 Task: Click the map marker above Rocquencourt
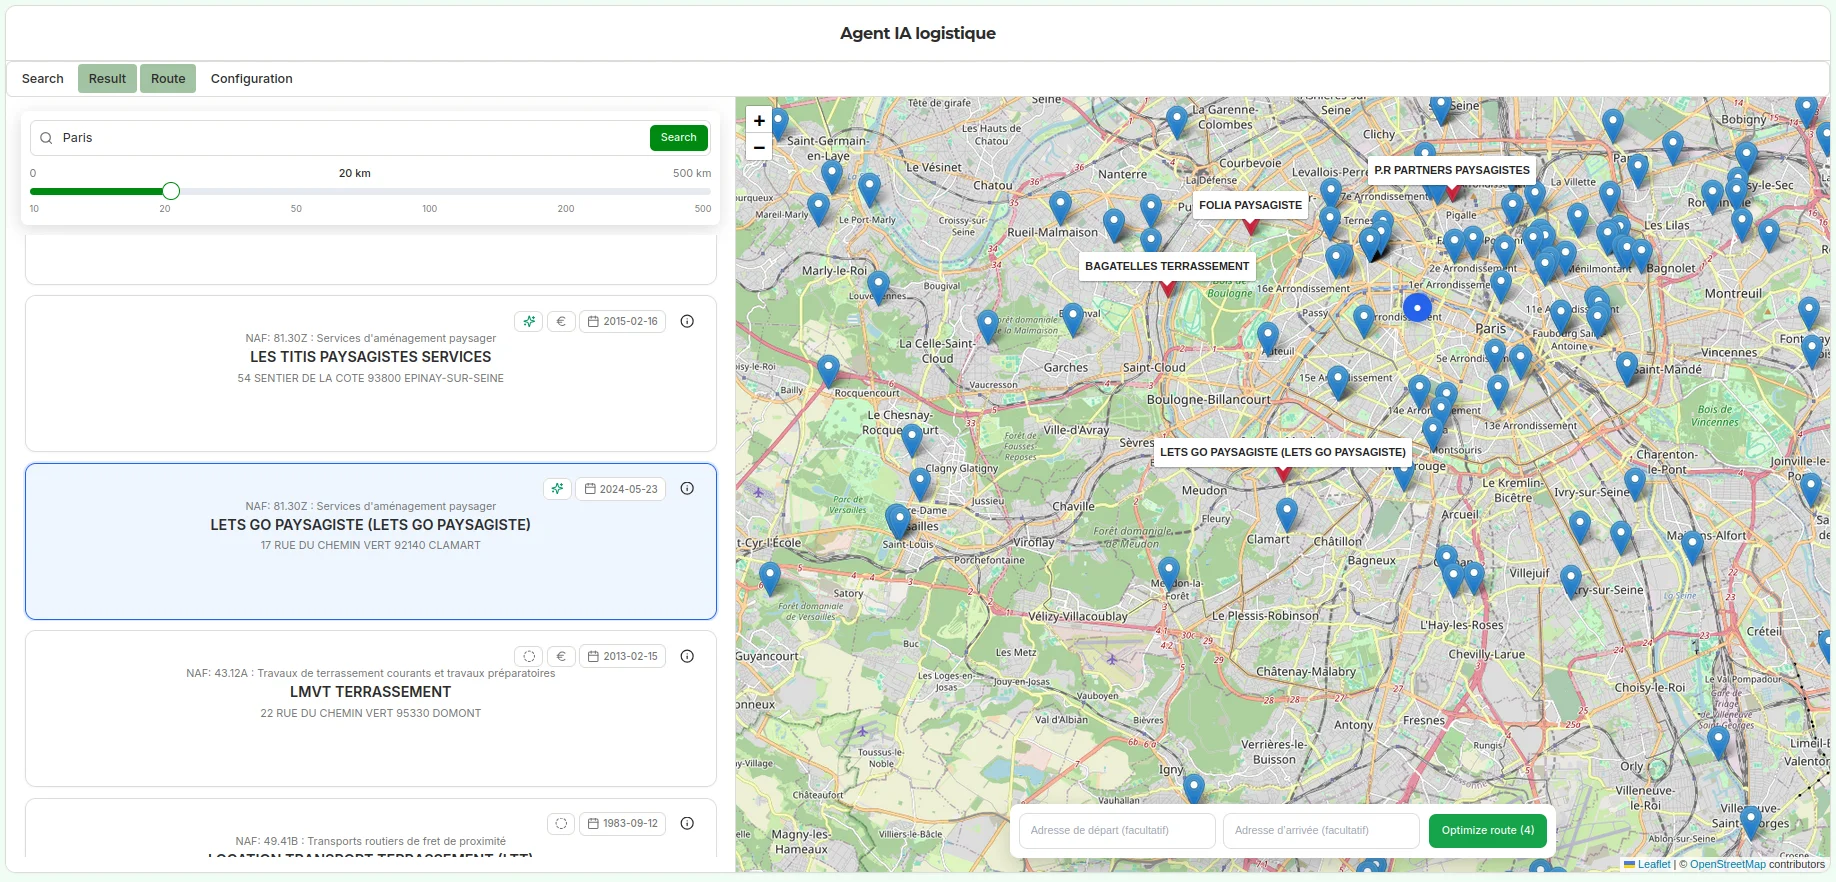click(828, 370)
